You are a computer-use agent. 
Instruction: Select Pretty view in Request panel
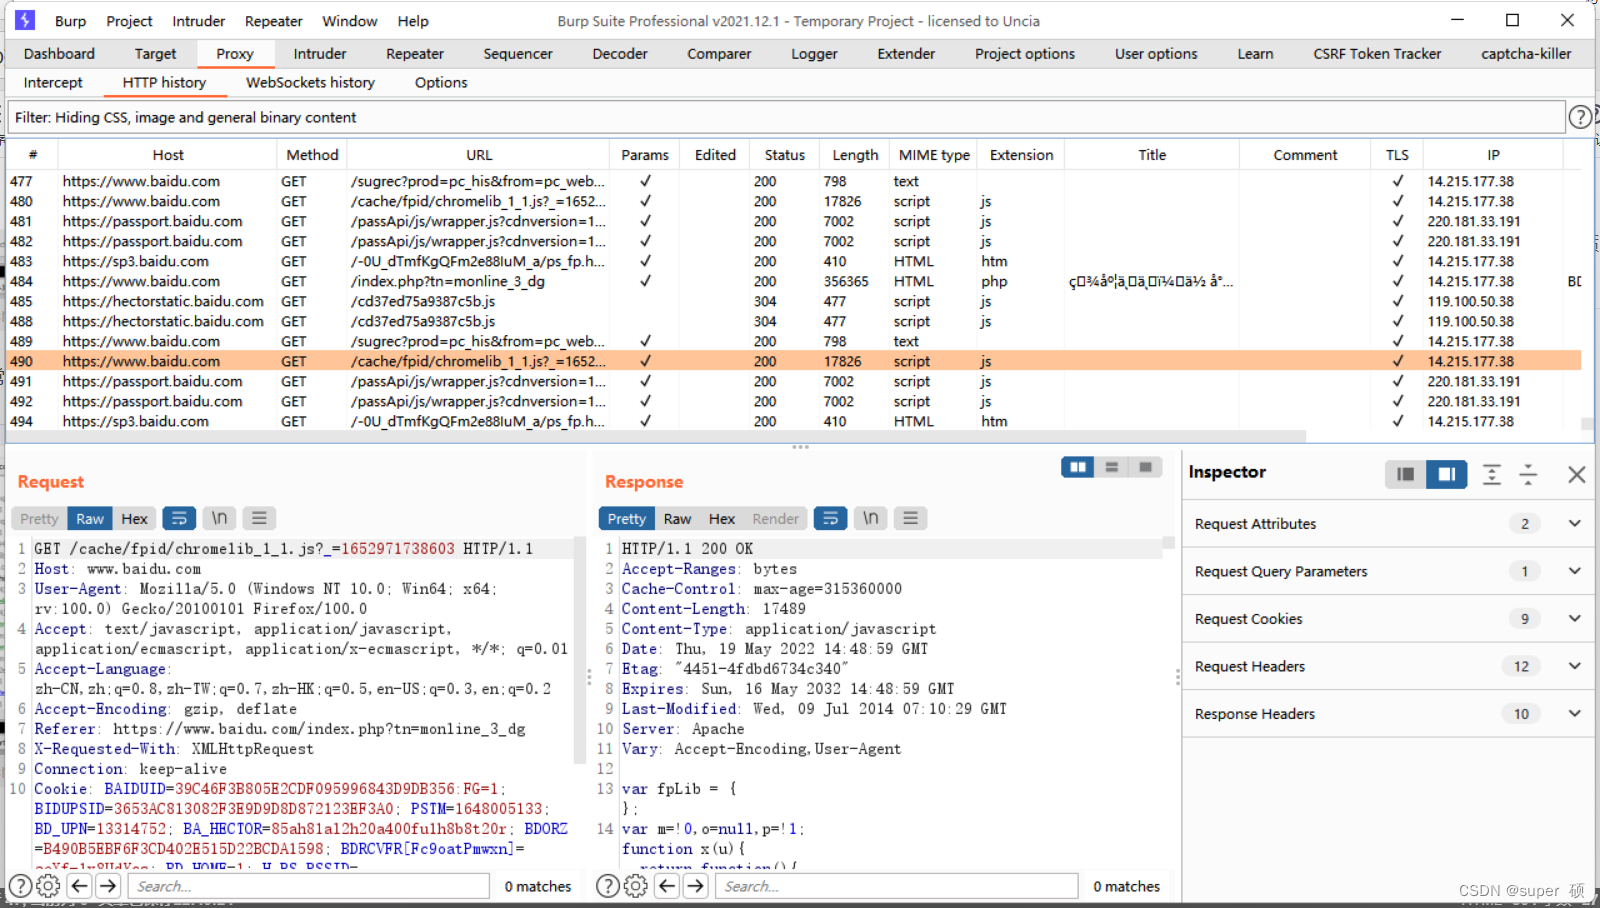tap(39, 518)
